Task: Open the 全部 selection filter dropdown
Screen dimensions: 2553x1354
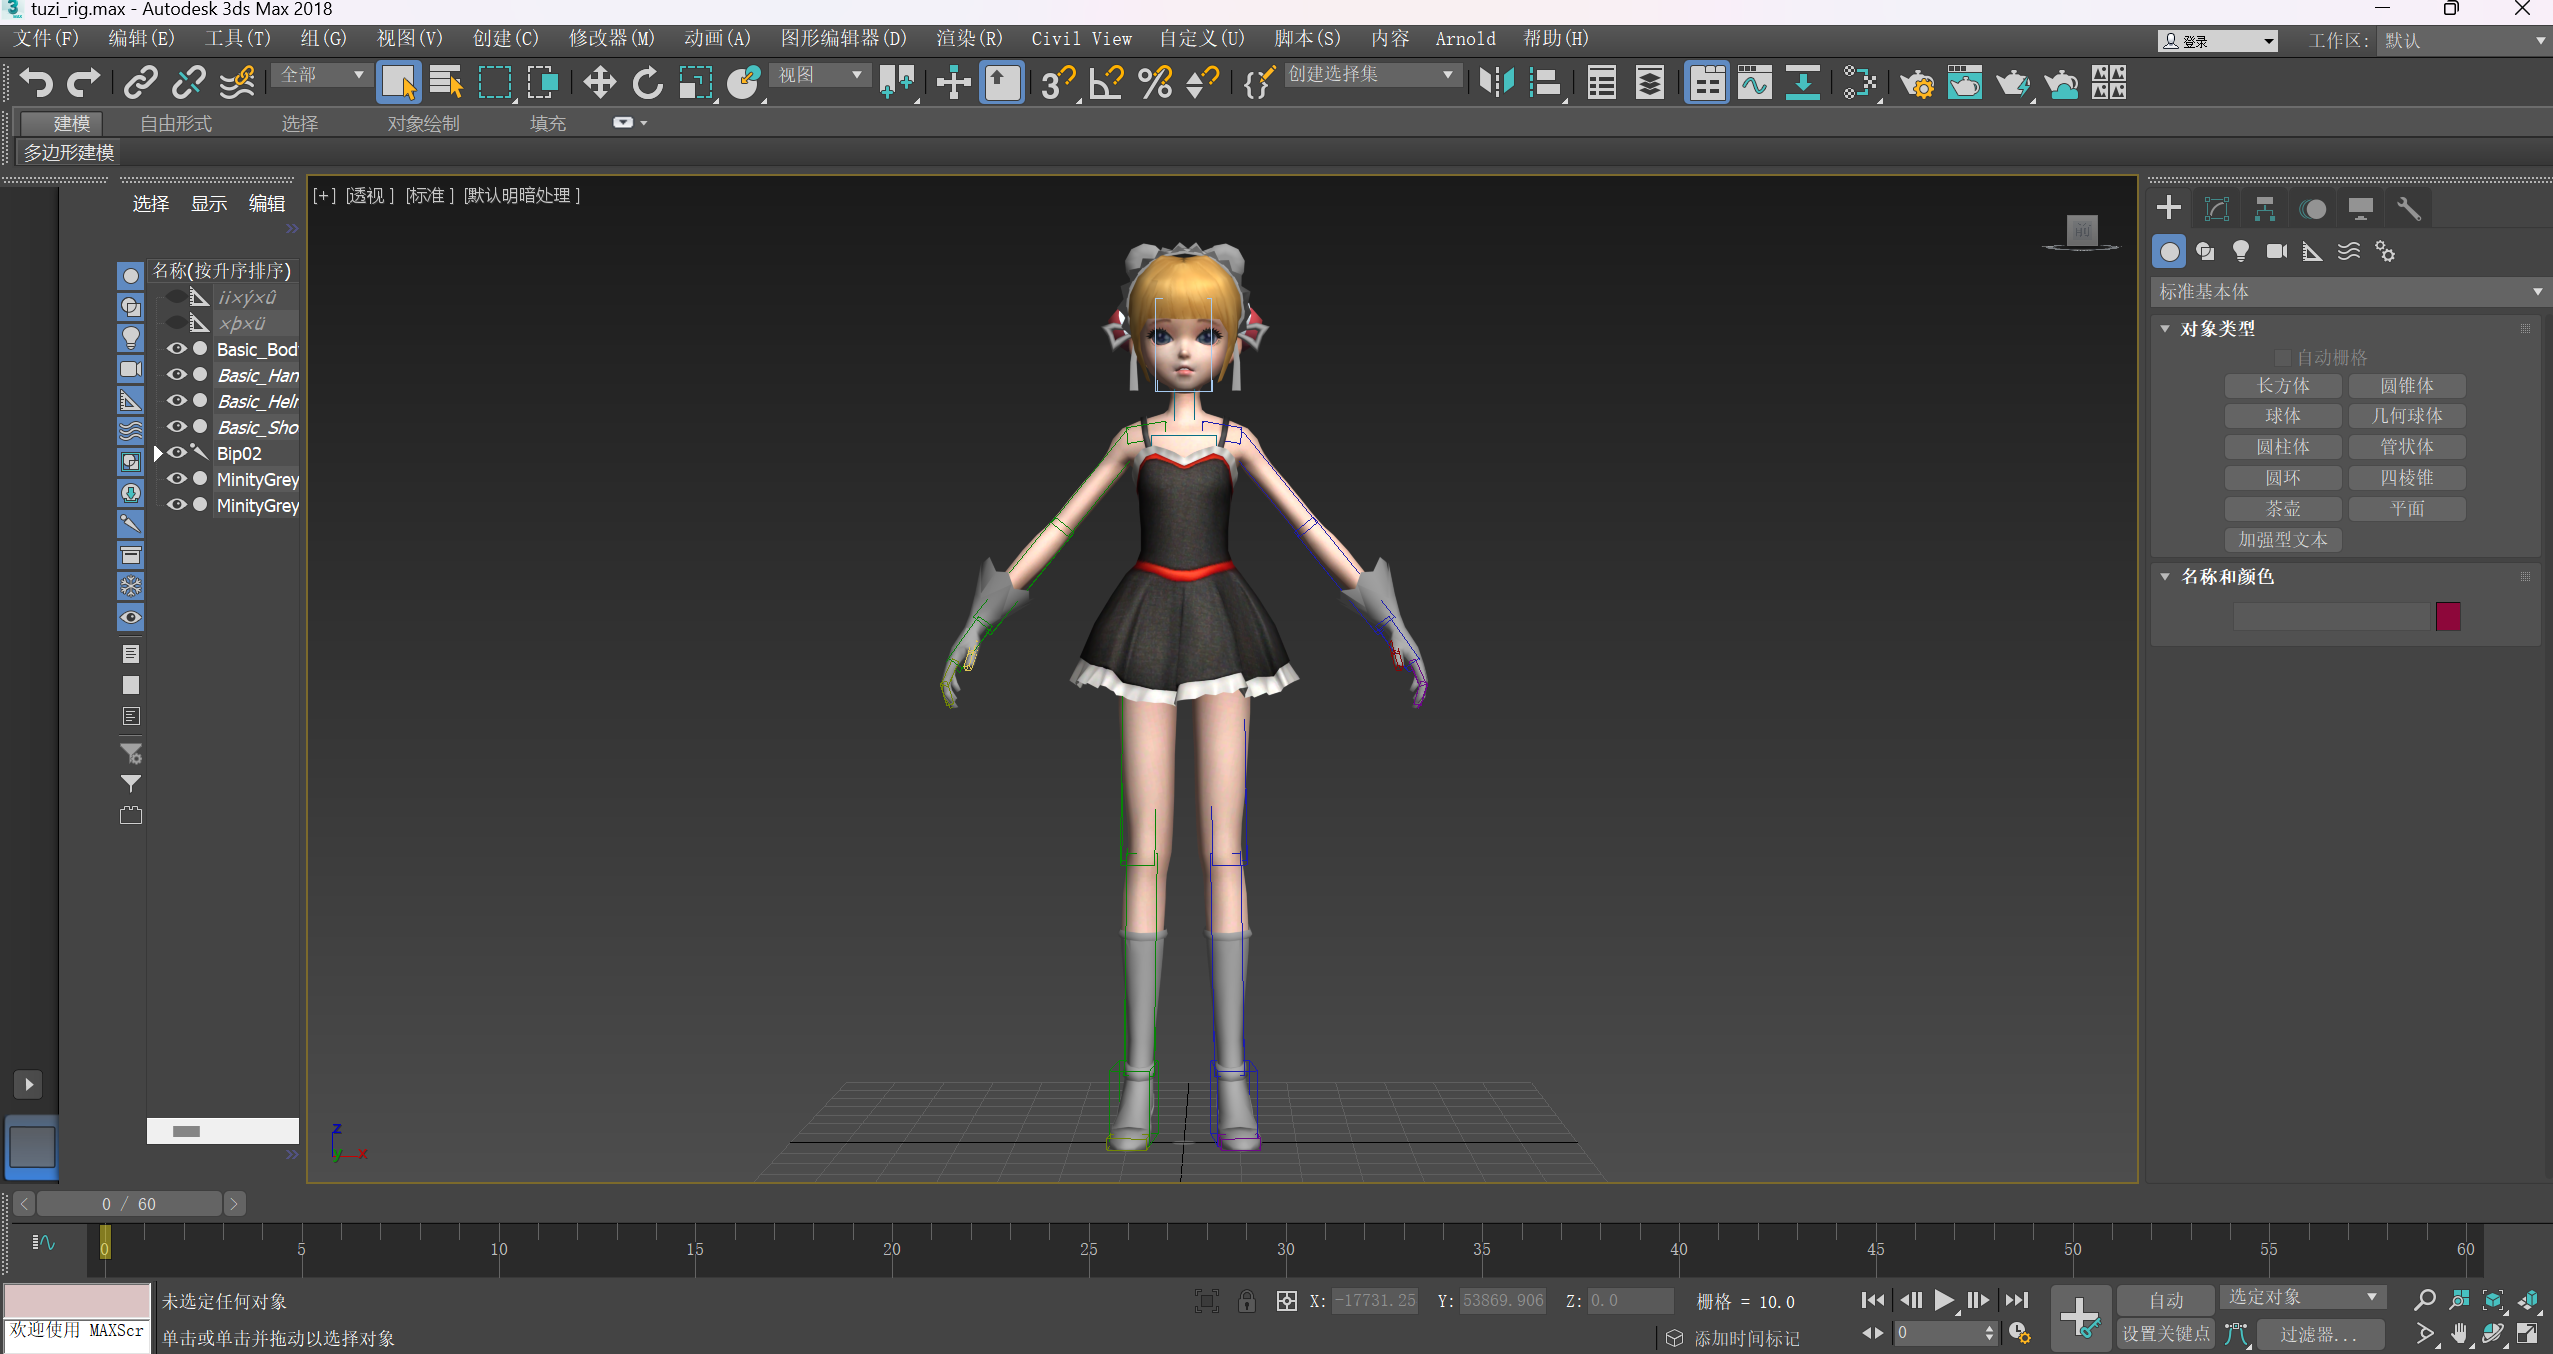Action: (x=321, y=75)
